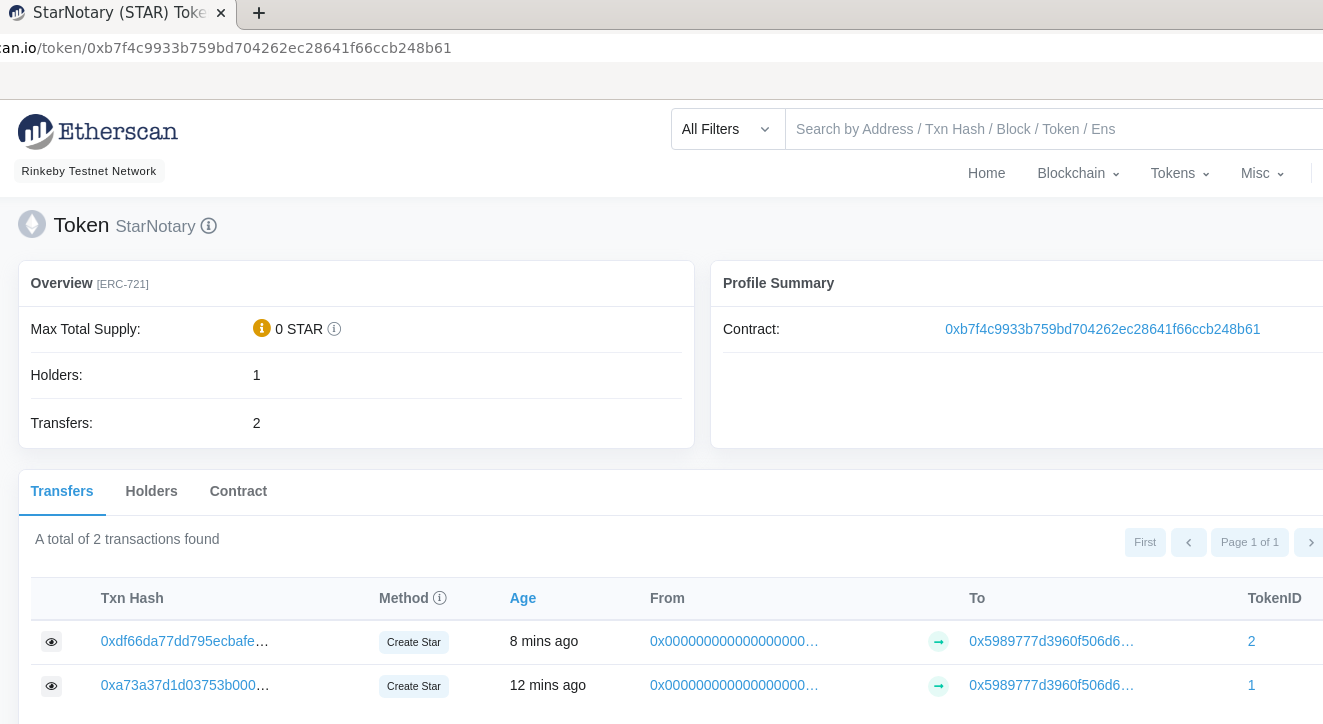Toggle eye preview on second transfer row
Image resolution: width=1323 pixels, height=724 pixels.
click(x=51, y=686)
